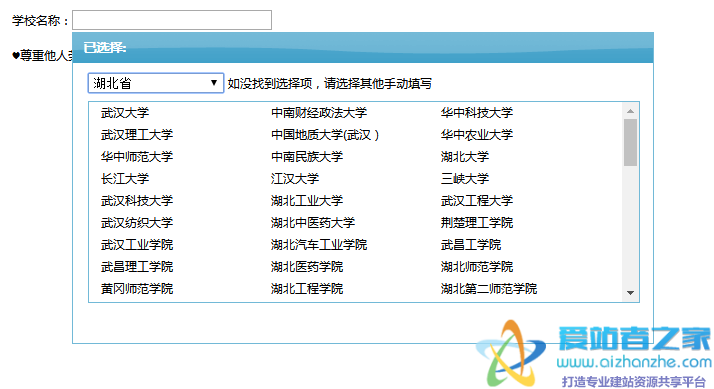
Task: Click the 学校名称 input field
Action: pos(172,20)
